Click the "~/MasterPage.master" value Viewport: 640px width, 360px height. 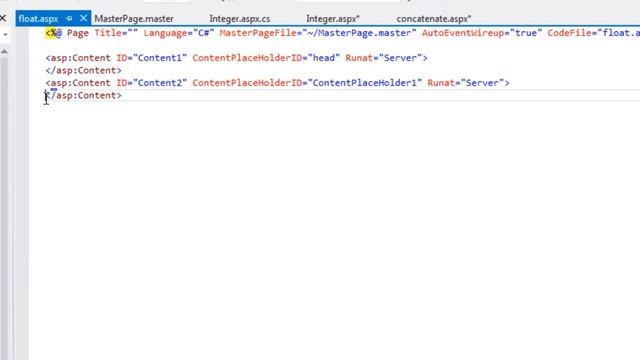pyautogui.click(x=359, y=33)
